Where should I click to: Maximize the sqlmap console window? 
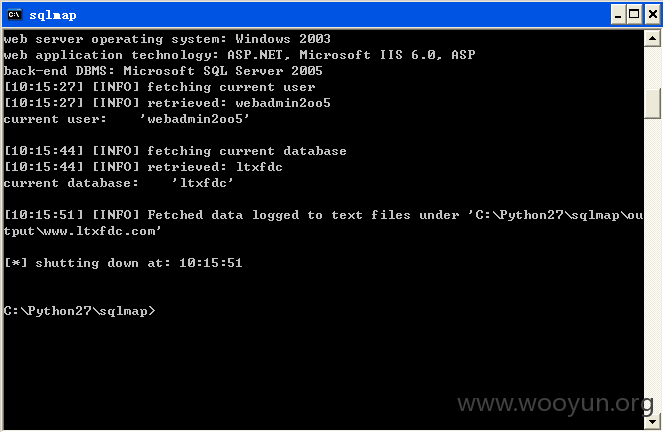[x=634, y=15]
